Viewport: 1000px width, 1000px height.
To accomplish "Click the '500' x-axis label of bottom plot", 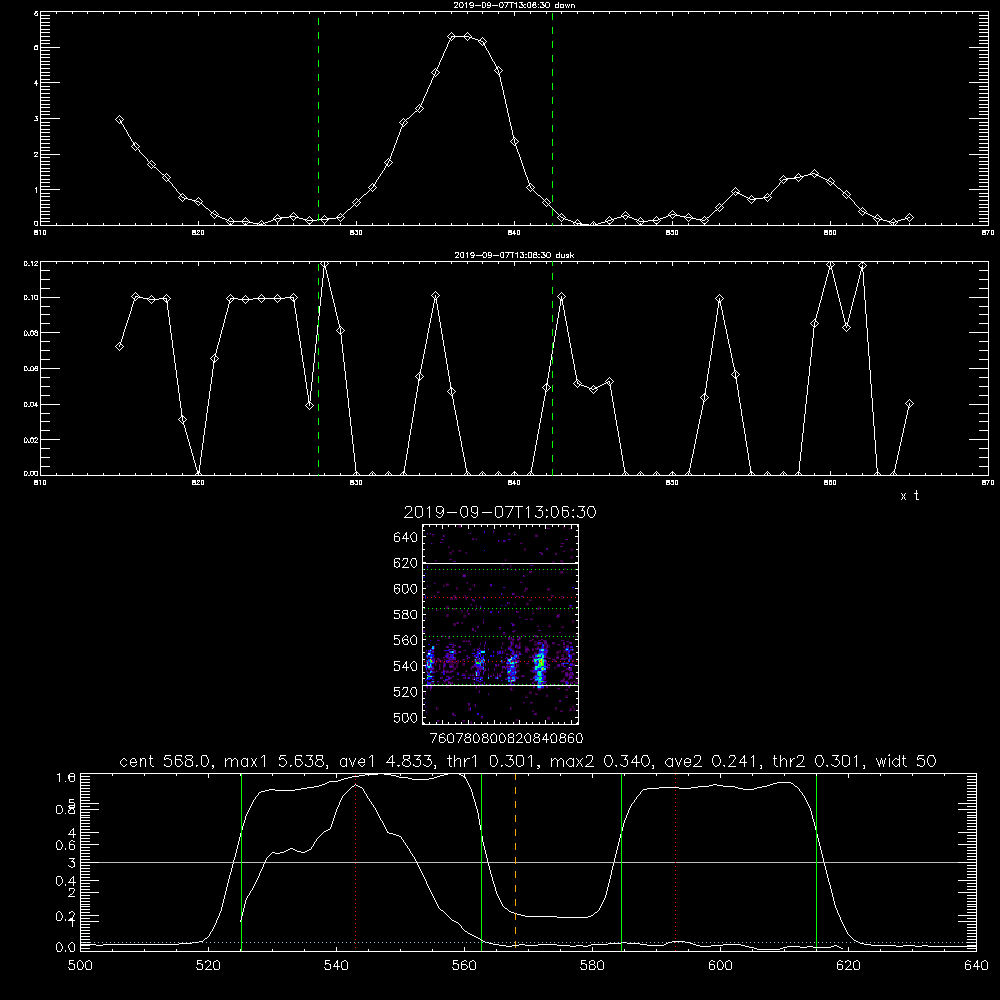I will 80,966.
